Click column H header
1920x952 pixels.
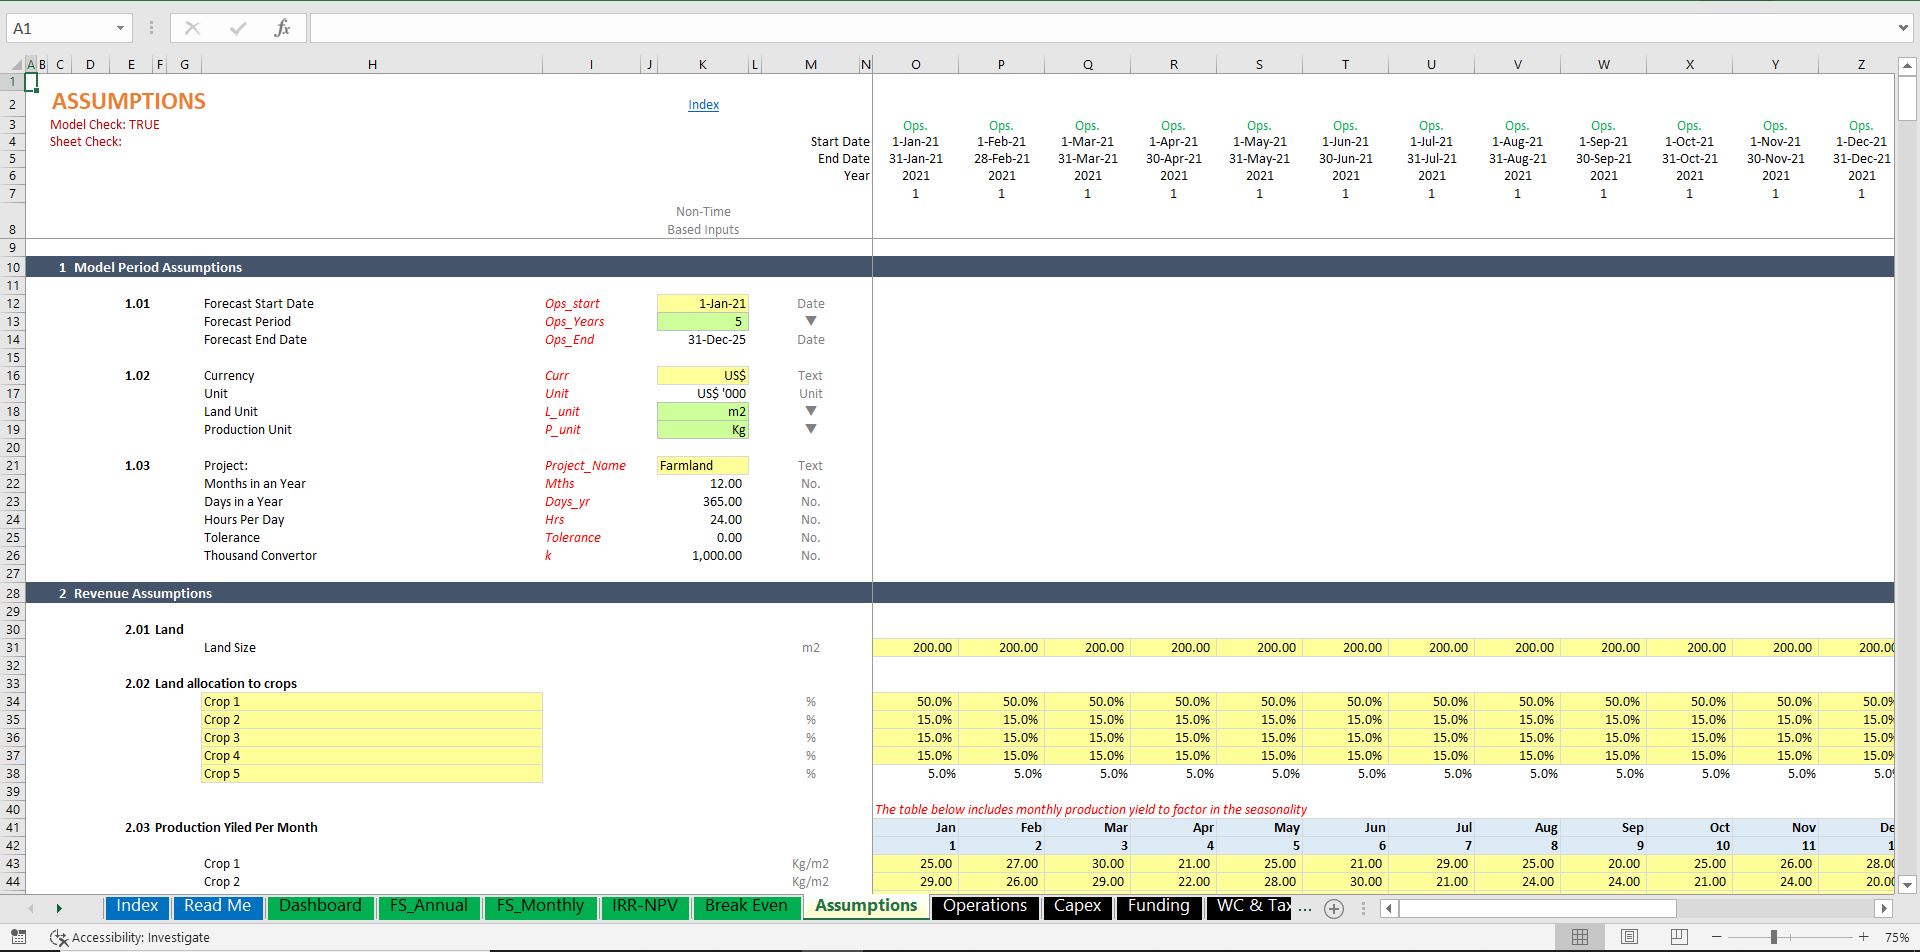click(x=372, y=64)
